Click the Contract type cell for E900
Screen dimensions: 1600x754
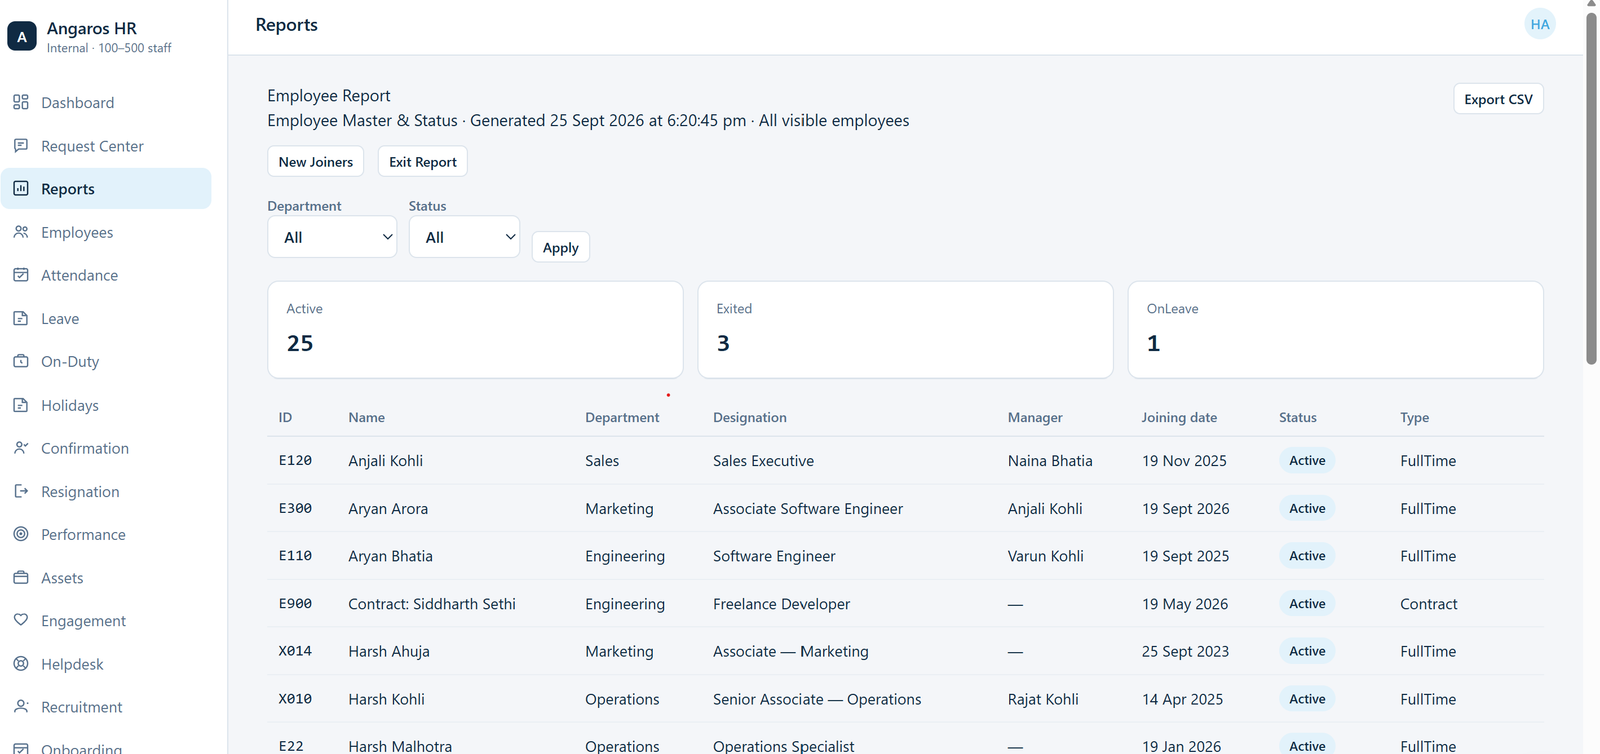click(x=1429, y=604)
